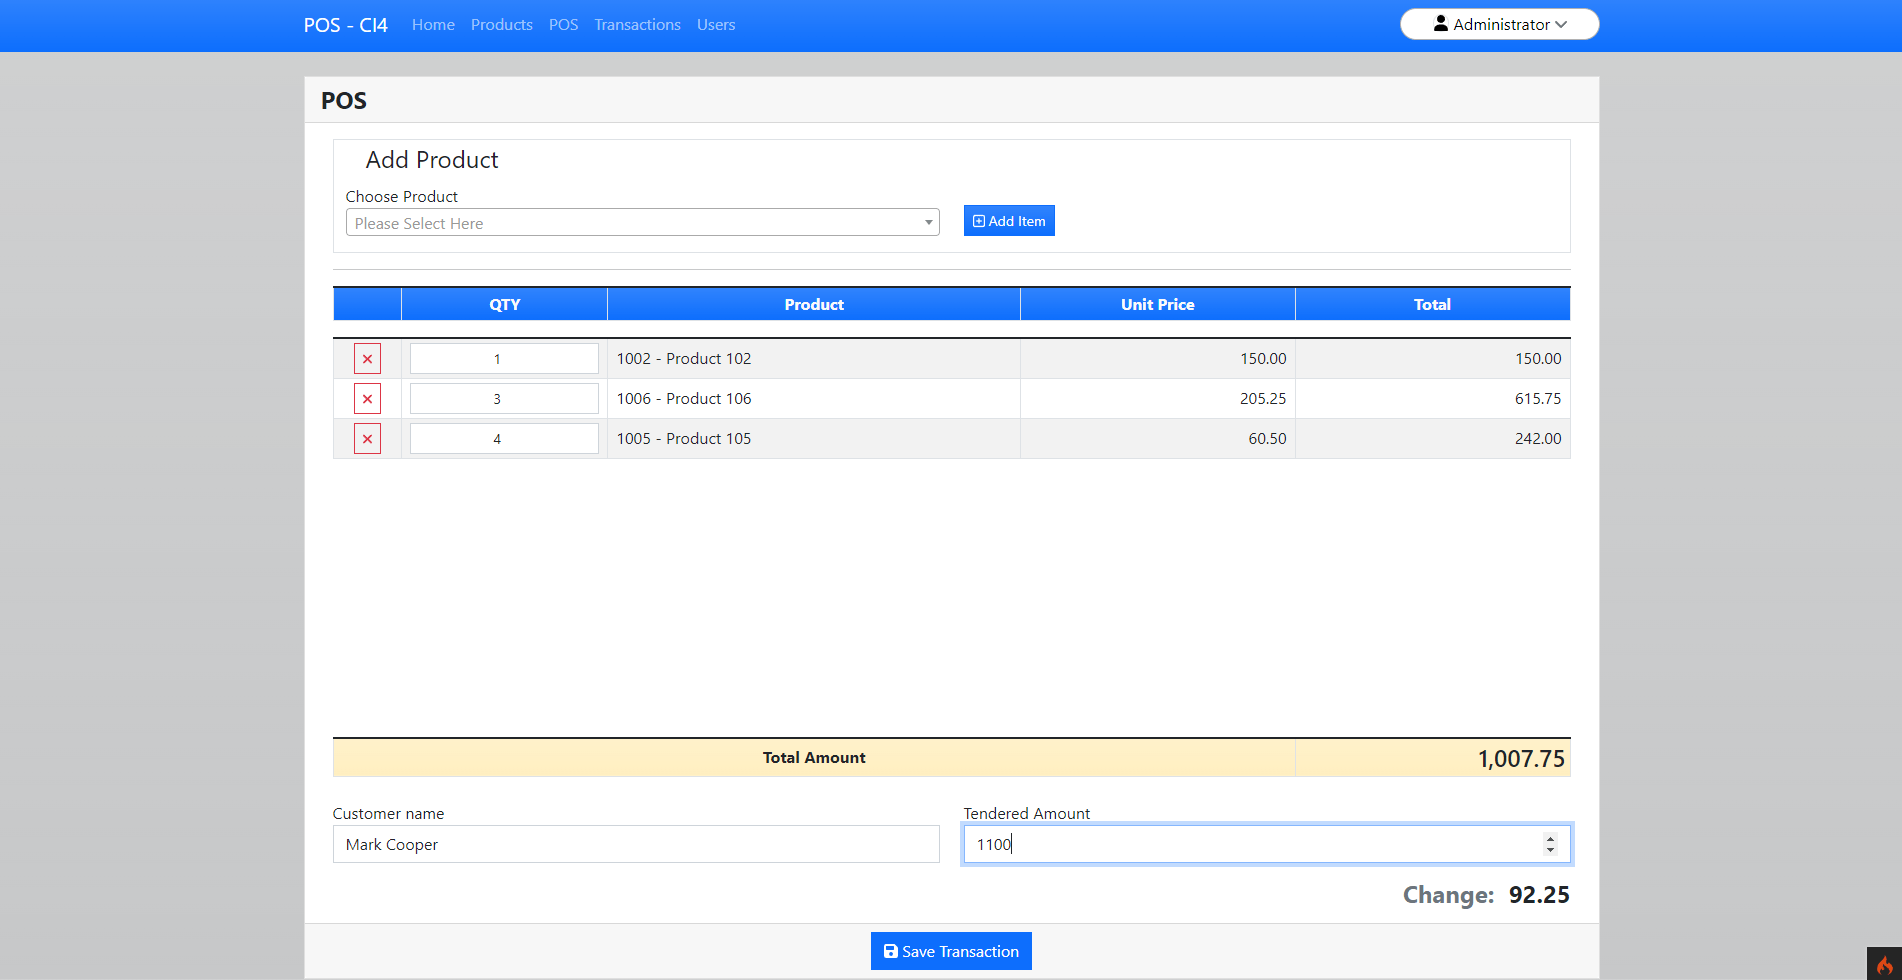Navigate to the Transactions page
1902x980 pixels.
[637, 24]
